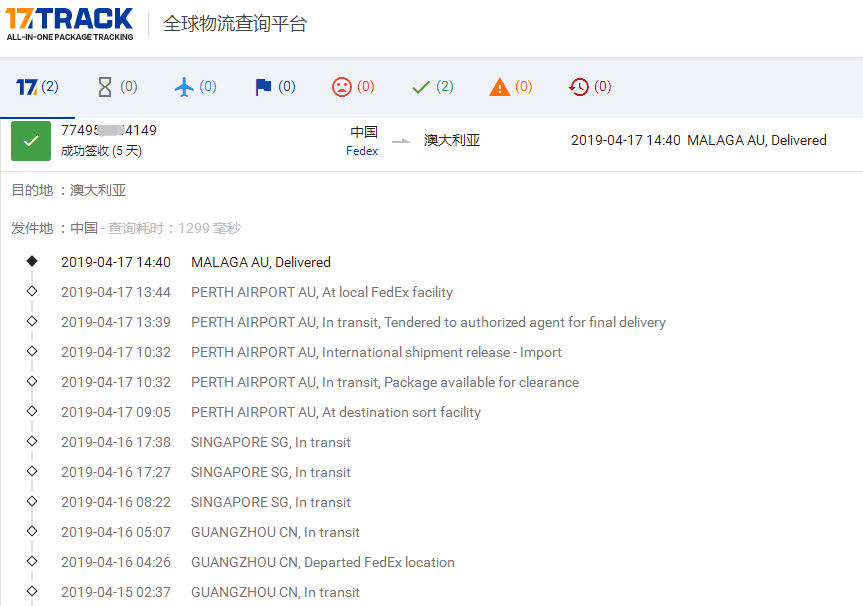The image size is (863, 606).
Task: Filter by the warning triangle Alert status
Action: [511, 87]
